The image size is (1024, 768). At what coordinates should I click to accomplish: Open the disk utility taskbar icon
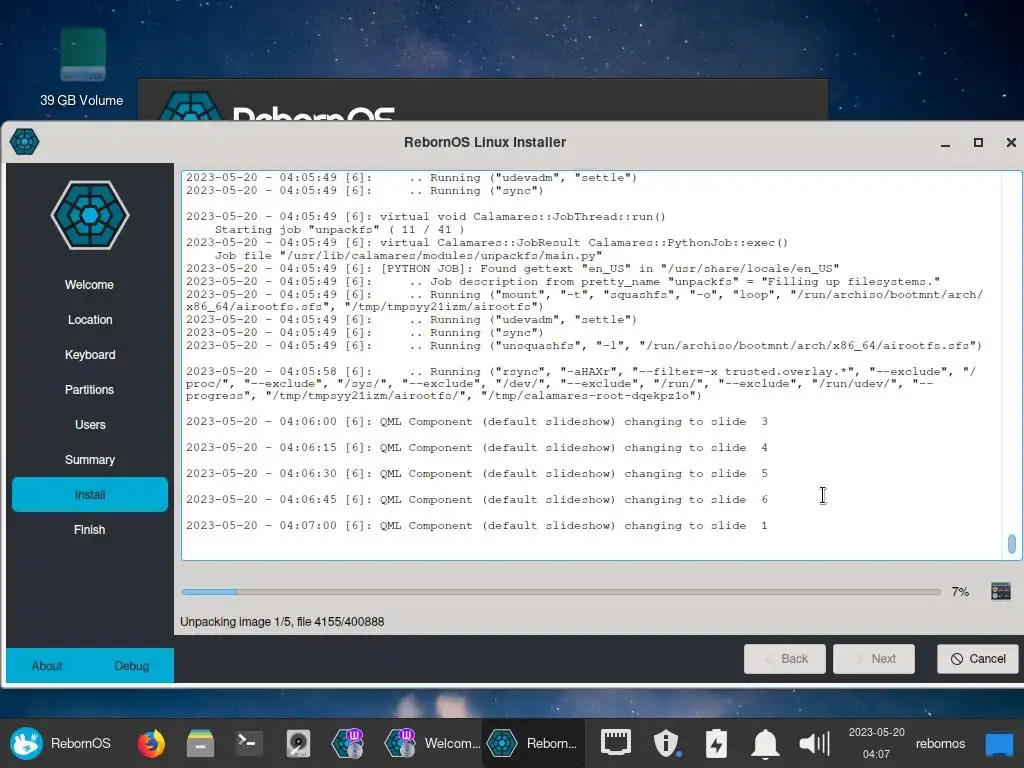[298, 743]
